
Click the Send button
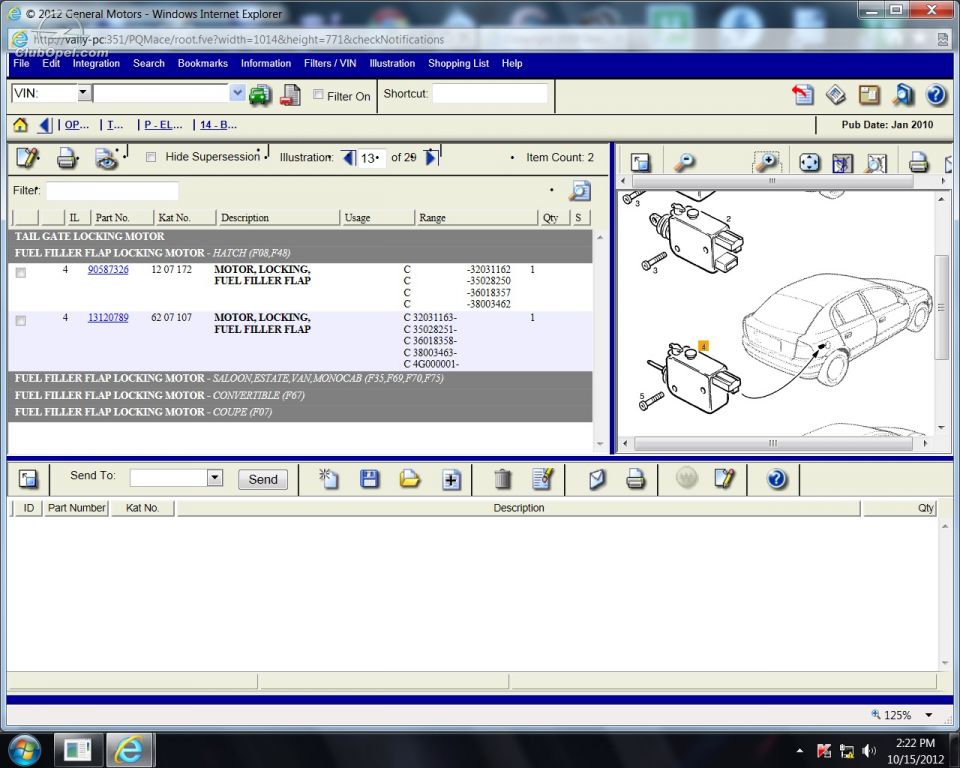point(263,479)
